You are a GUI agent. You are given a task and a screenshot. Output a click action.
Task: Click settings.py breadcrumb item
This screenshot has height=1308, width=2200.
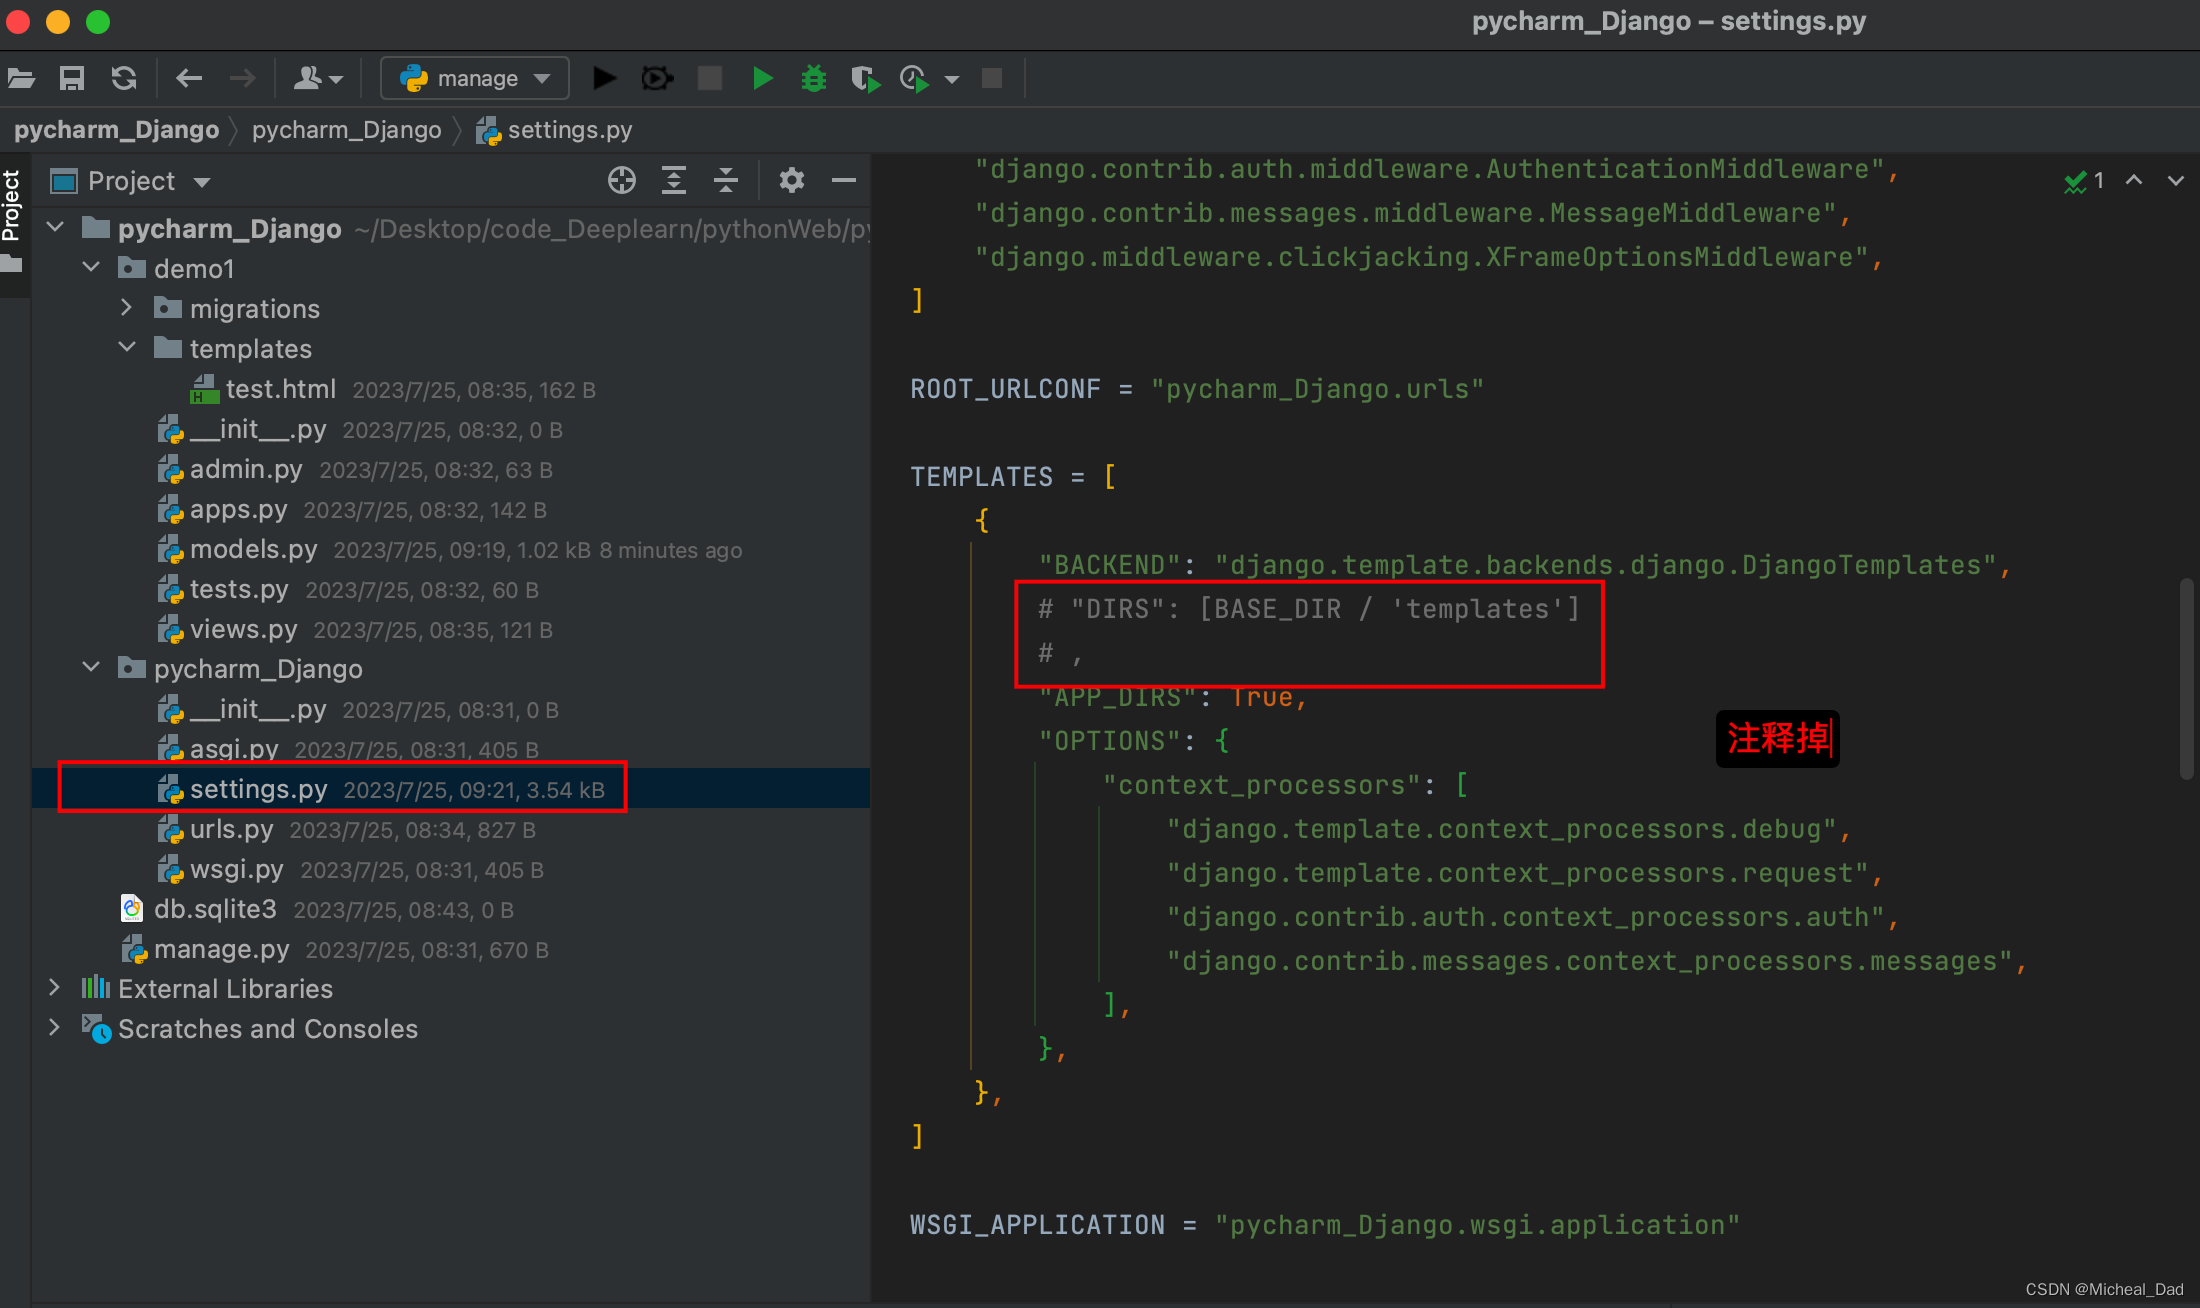tap(568, 130)
